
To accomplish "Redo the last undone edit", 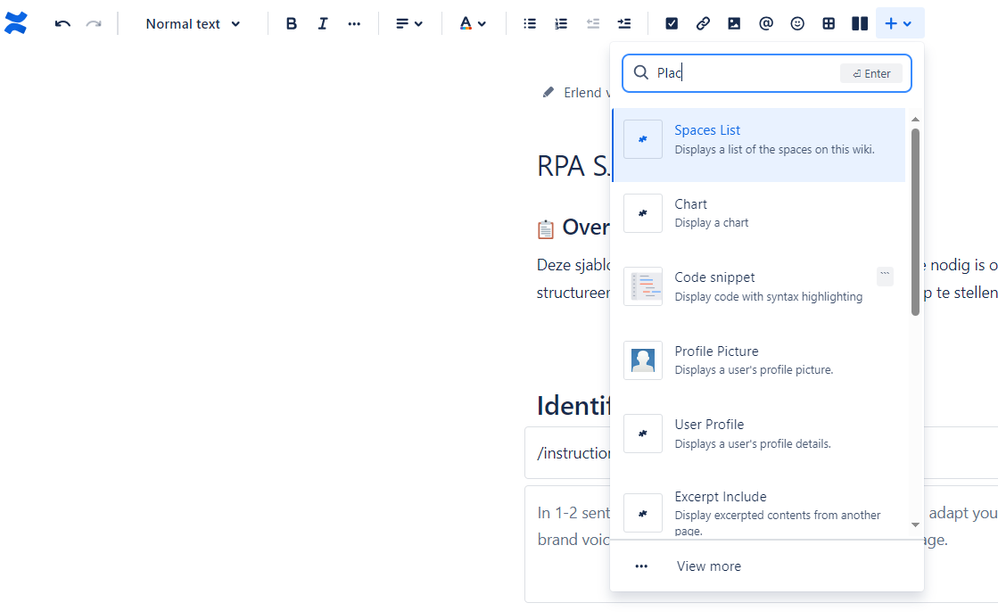I will [x=94, y=24].
